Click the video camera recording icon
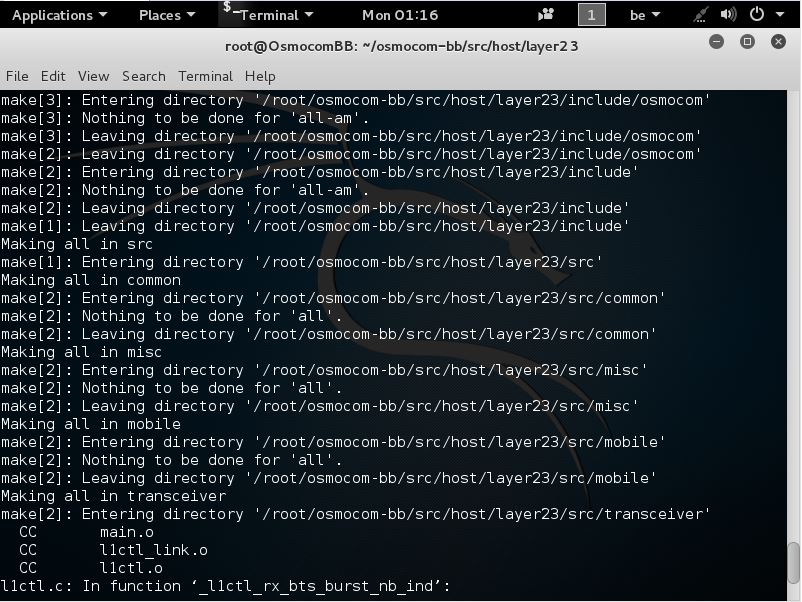This screenshot has width=802, height=602. click(x=546, y=15)
